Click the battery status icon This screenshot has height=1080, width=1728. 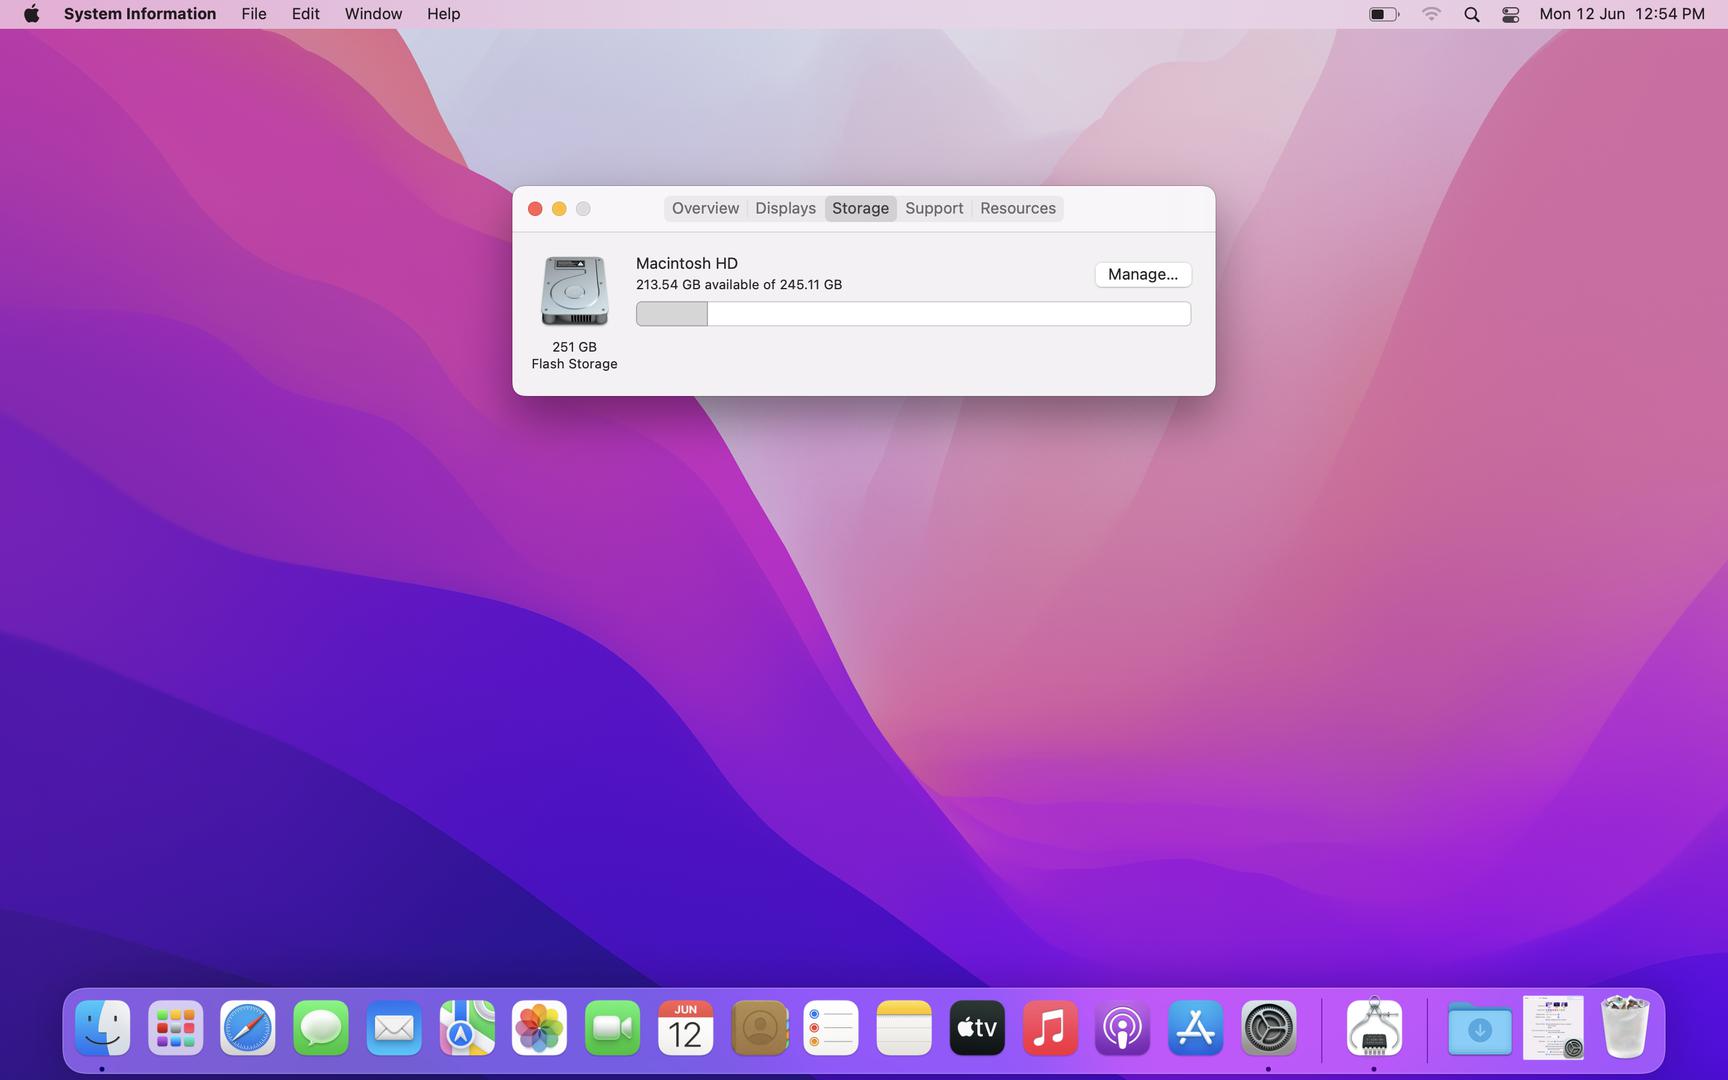pyautogui.click(x=1384, y=14)
